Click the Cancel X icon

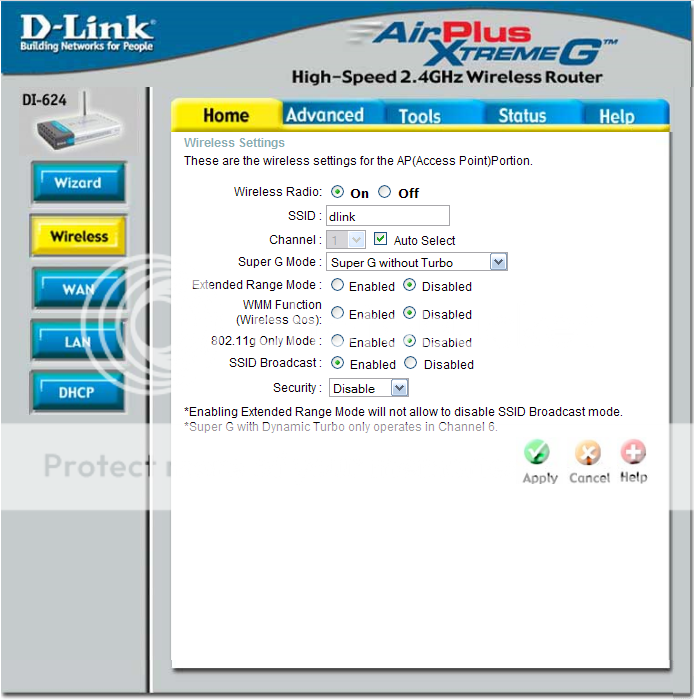(588, 453)
